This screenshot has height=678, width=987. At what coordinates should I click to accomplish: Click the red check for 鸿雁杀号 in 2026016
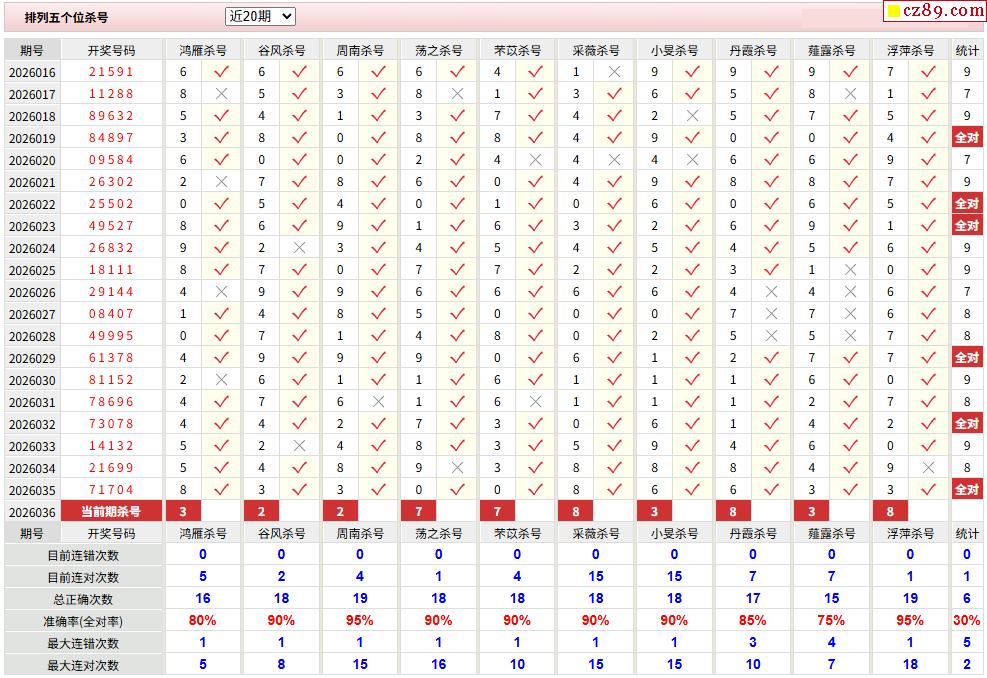pyautogui.click(x=221, y=72)
